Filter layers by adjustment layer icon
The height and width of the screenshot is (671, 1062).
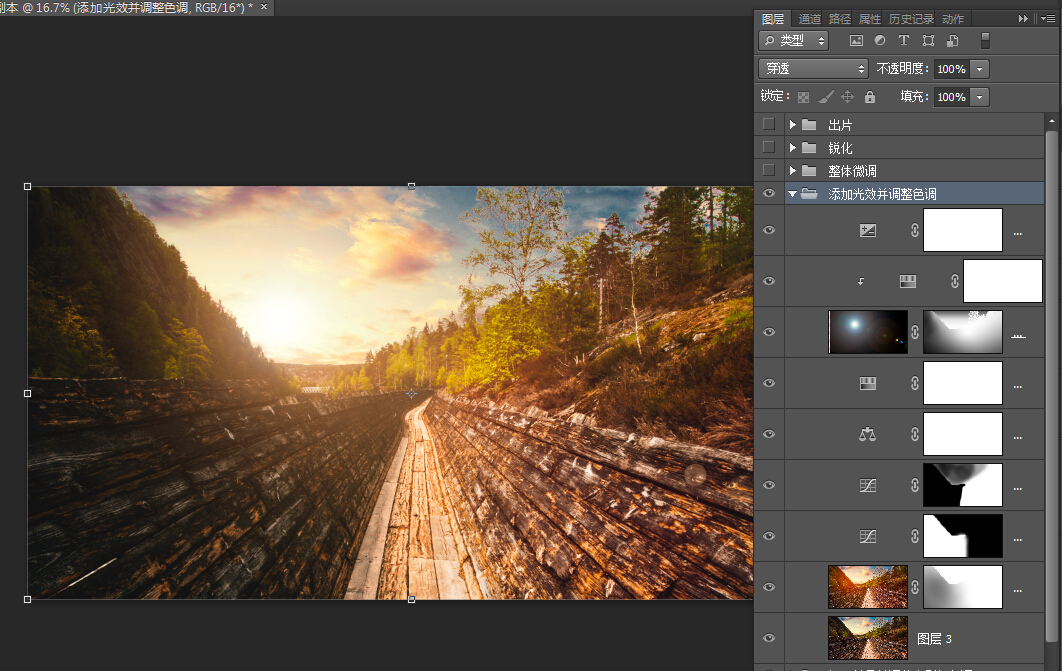tap(880, 41)
